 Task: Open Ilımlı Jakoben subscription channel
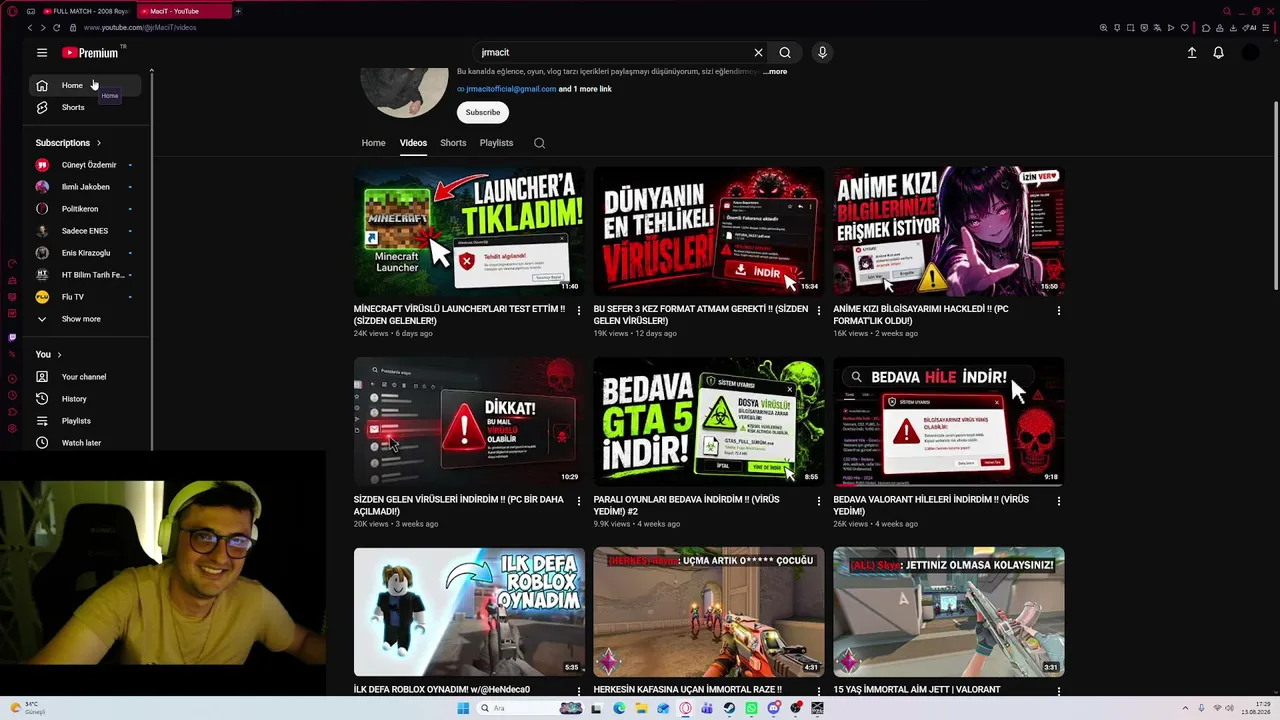click(85, 187)
